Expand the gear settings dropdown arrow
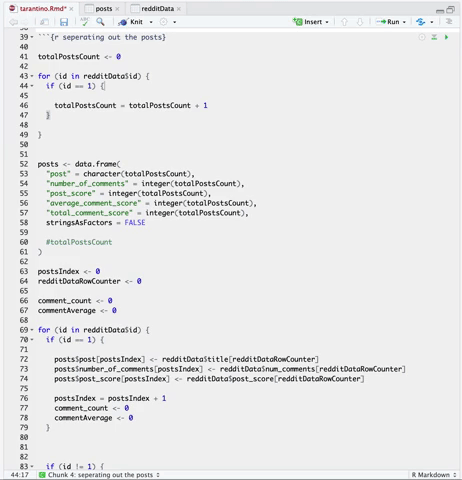 tap(174, 22)
